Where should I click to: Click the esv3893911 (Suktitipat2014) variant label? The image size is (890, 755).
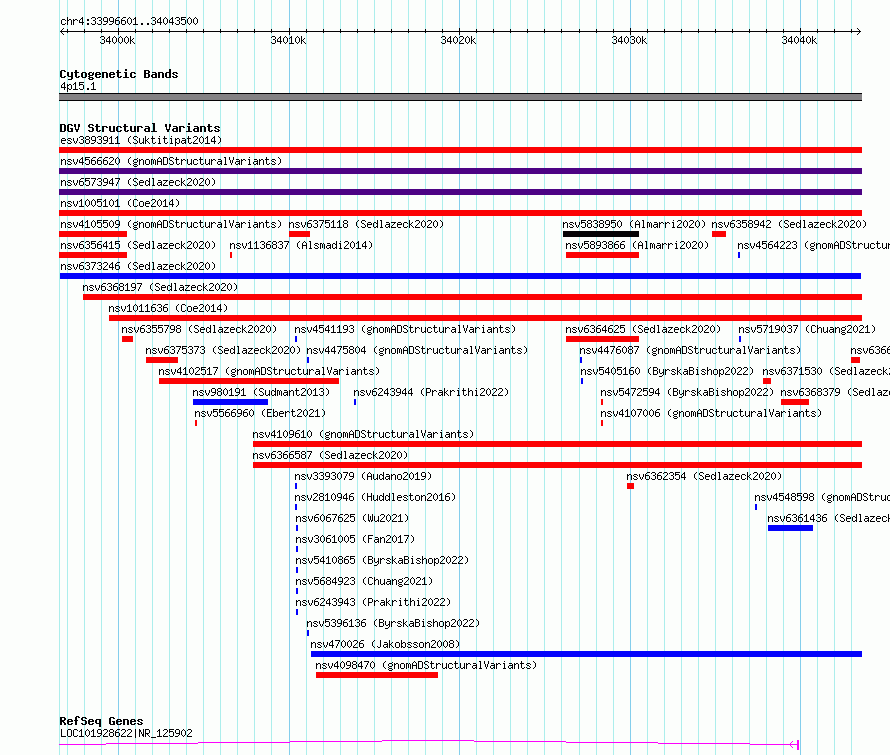point(141,140)
